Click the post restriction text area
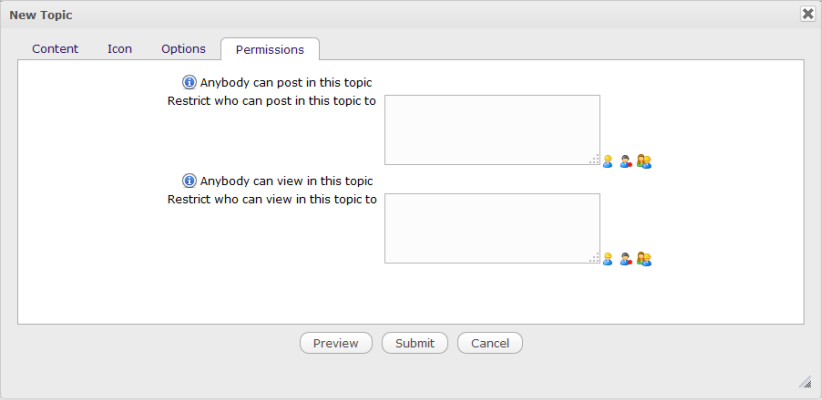The image size is (822, 400). coord(492,129)
